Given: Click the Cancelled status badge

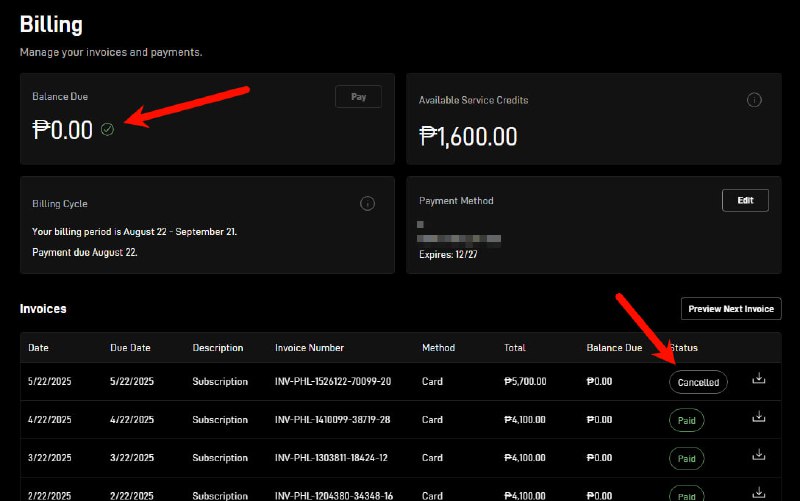Looking at the screenshot, I should point(698,382).
